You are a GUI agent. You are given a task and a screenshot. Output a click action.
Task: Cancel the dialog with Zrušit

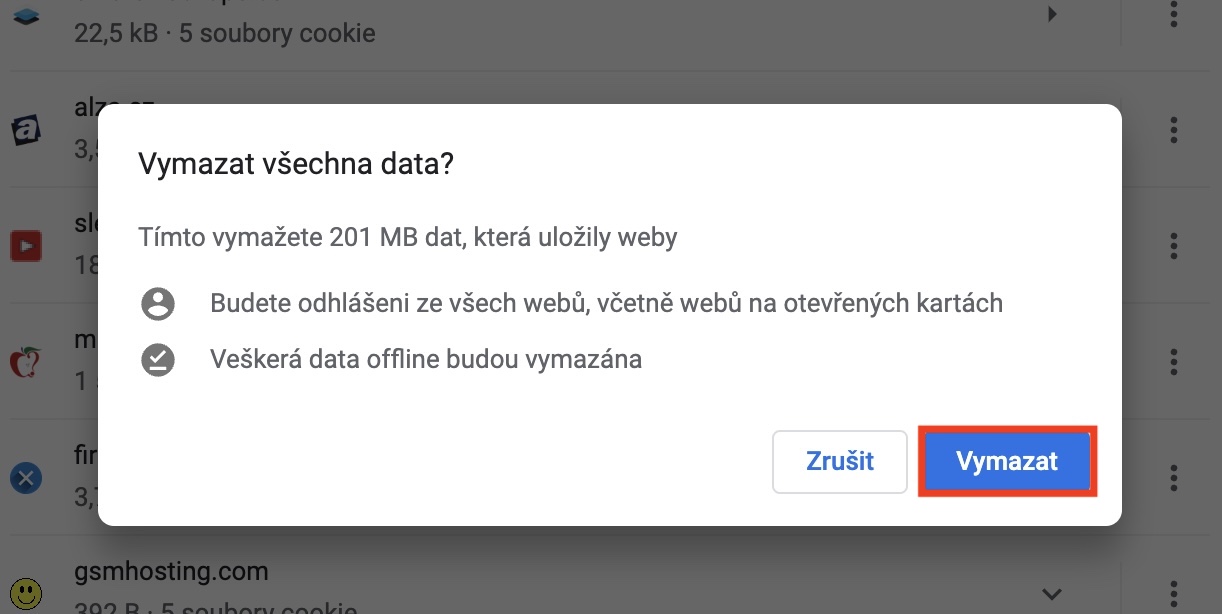[839, 461]
